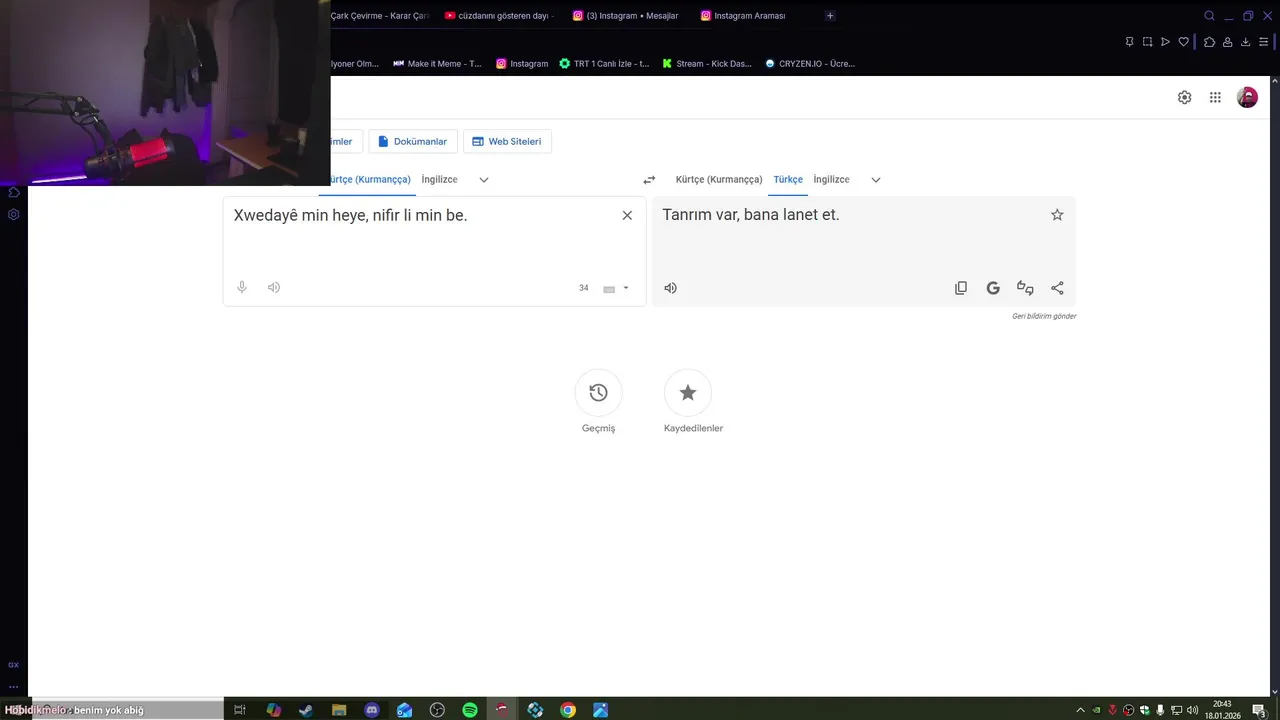Open the Web Siteleri translation mode
Screen dimensions: 1280x720
(x=507, y=141)
